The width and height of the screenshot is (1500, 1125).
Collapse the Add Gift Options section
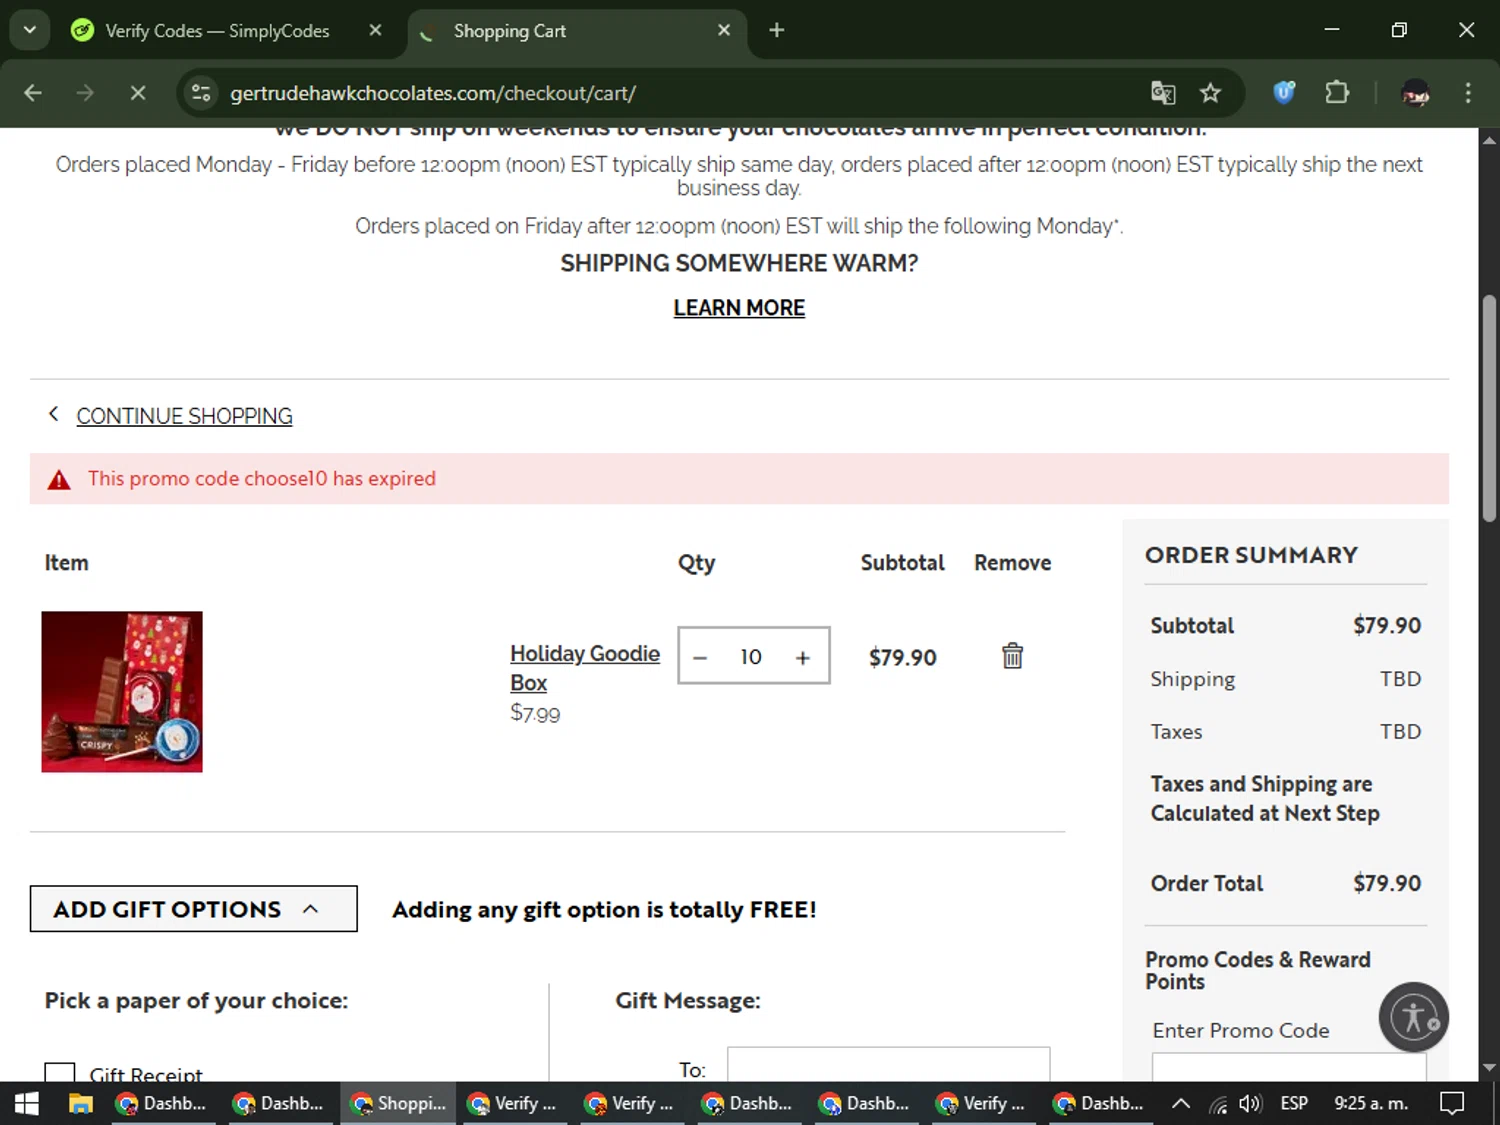[x=193, y=909]
